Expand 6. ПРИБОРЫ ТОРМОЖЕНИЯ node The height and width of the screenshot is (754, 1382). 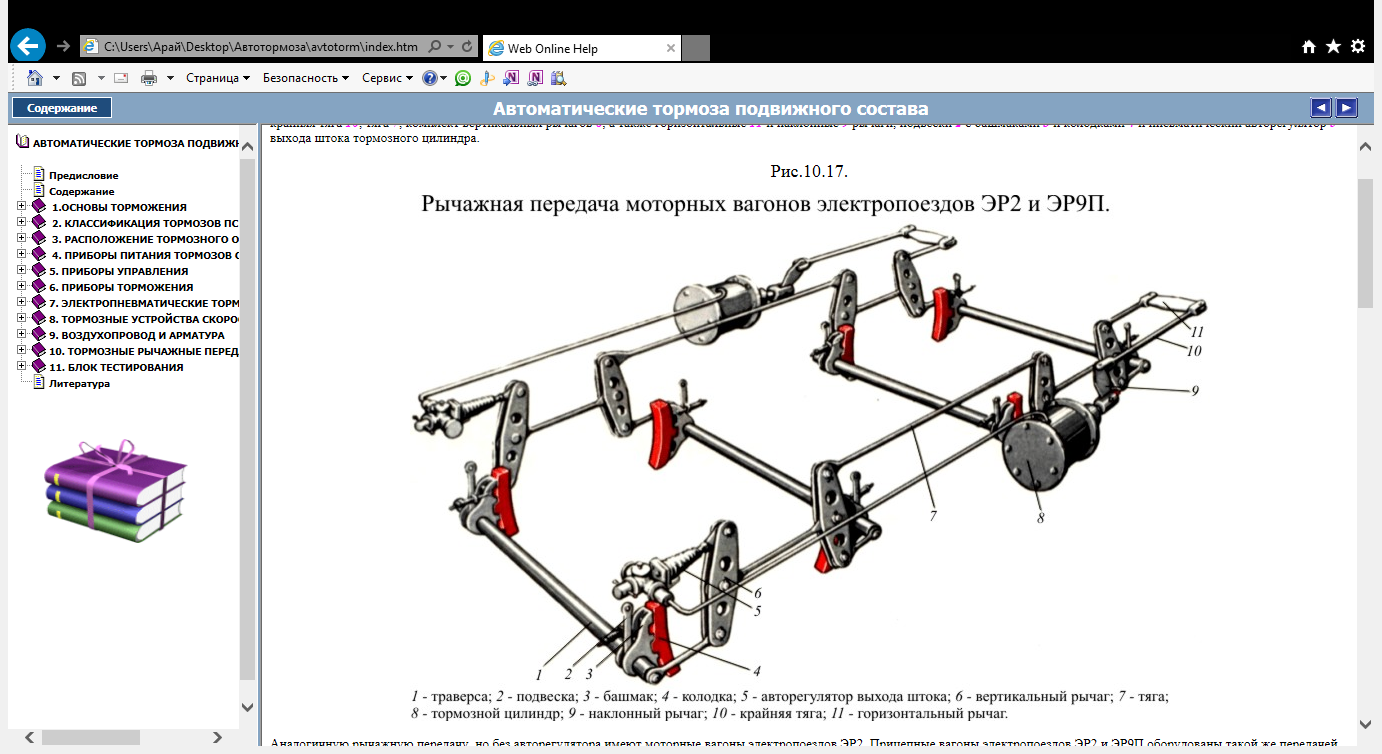(x=22, y=287)
